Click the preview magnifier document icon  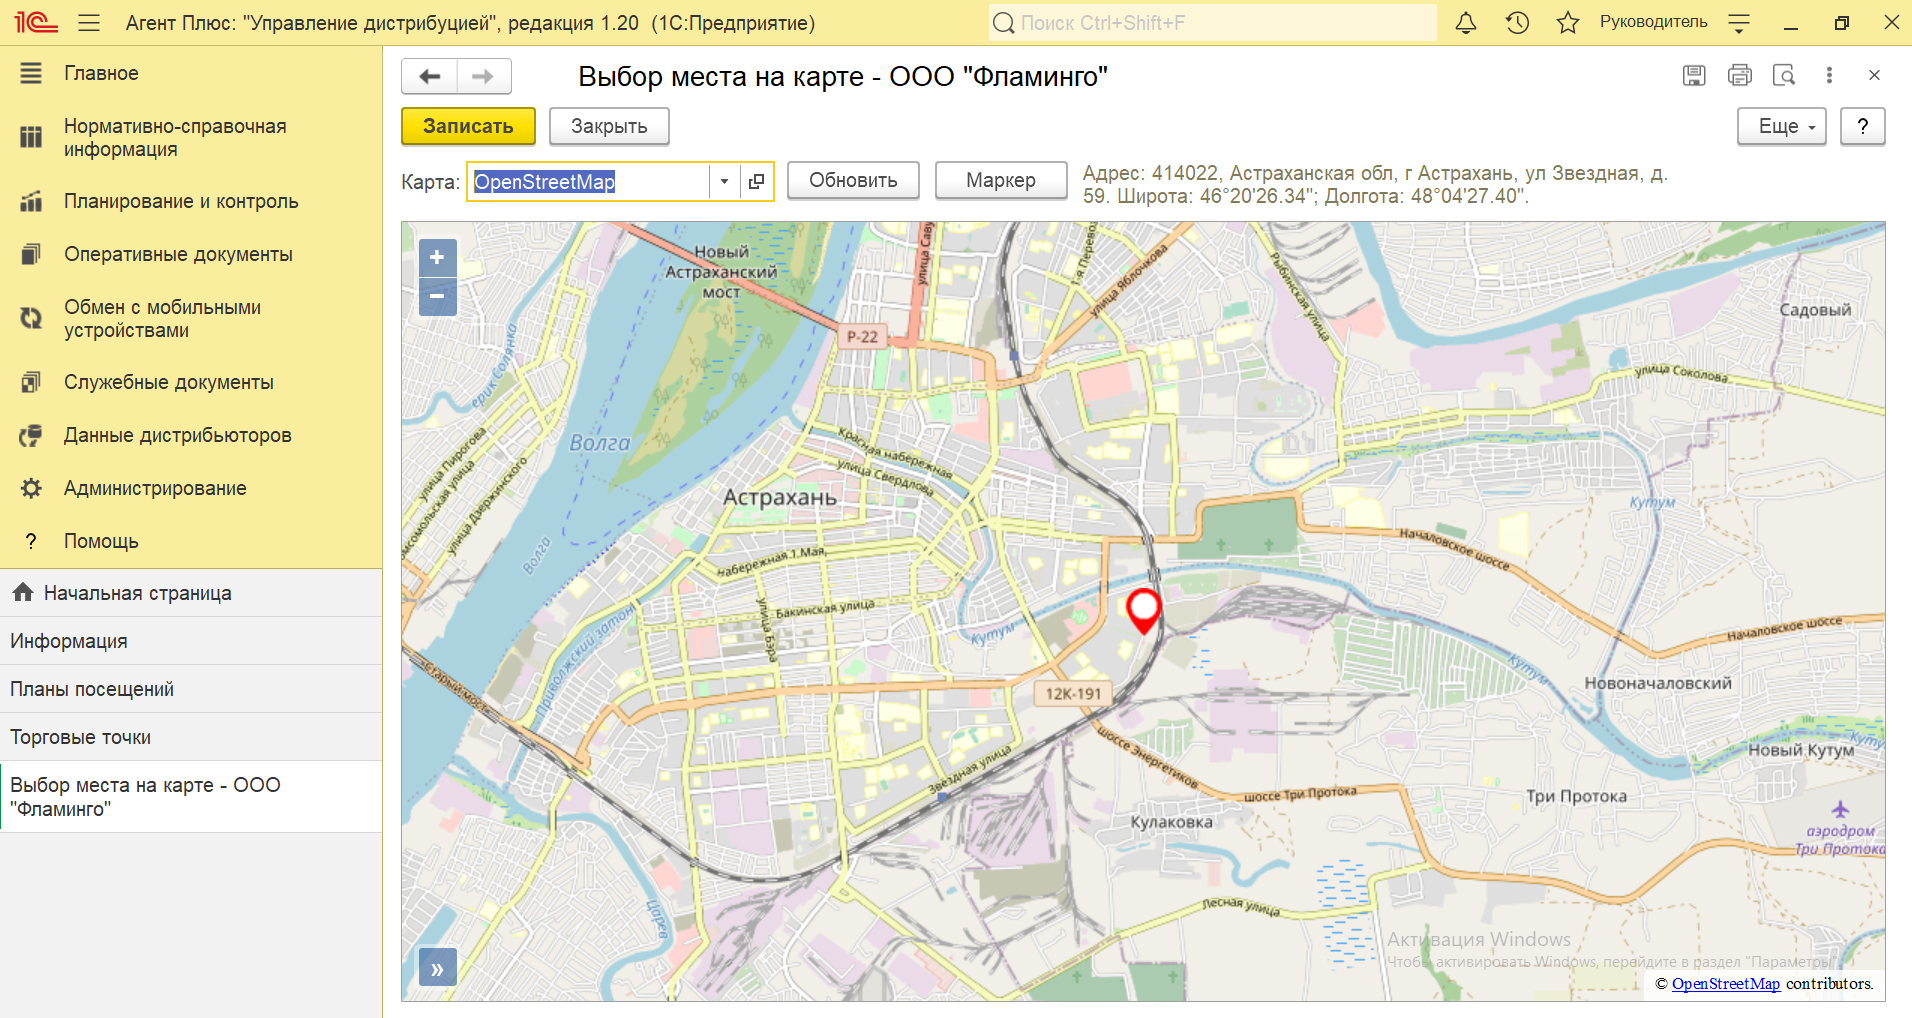pyautogui.click(x=1784, y=75)
